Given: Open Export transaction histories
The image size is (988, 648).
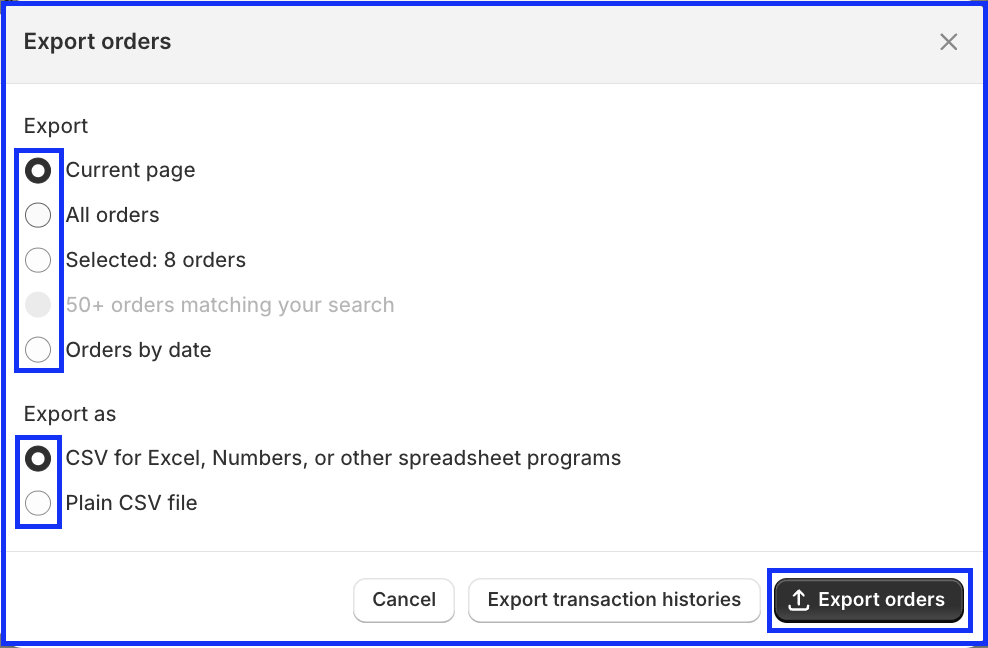Looking at the screenshot, I should [x=614, y=599].
